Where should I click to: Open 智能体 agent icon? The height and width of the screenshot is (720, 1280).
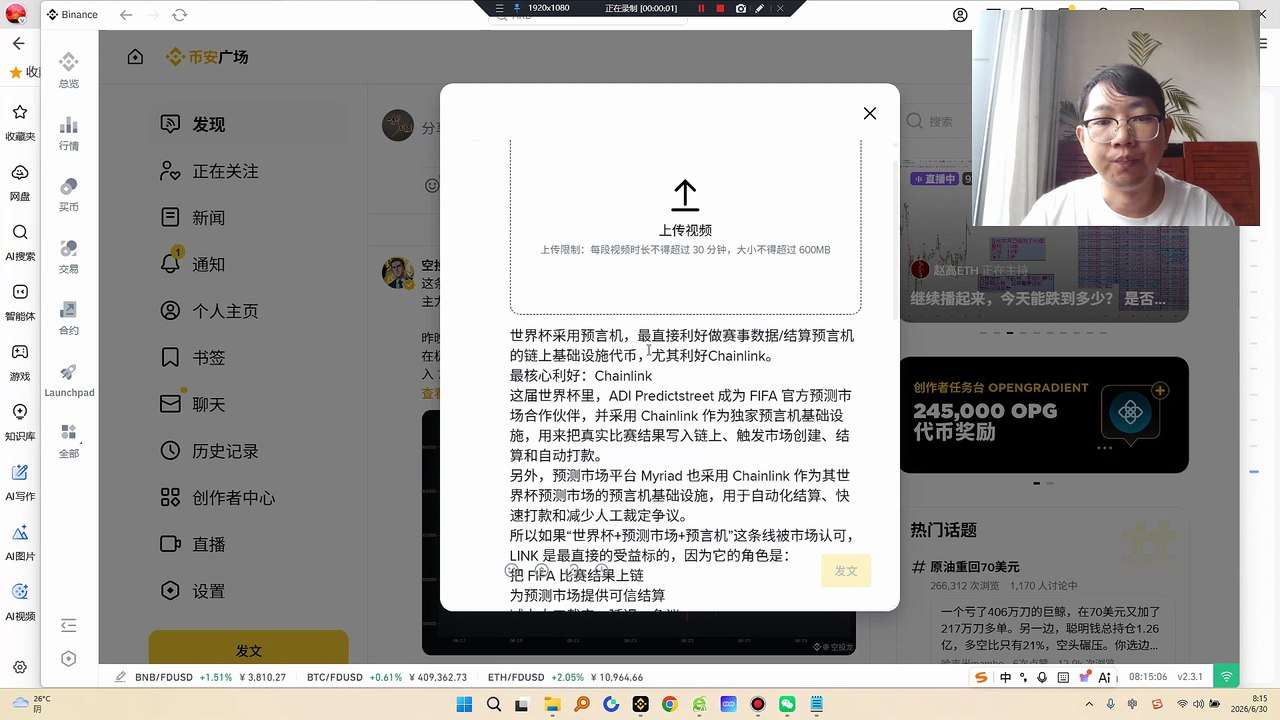[x=20, y=300]
